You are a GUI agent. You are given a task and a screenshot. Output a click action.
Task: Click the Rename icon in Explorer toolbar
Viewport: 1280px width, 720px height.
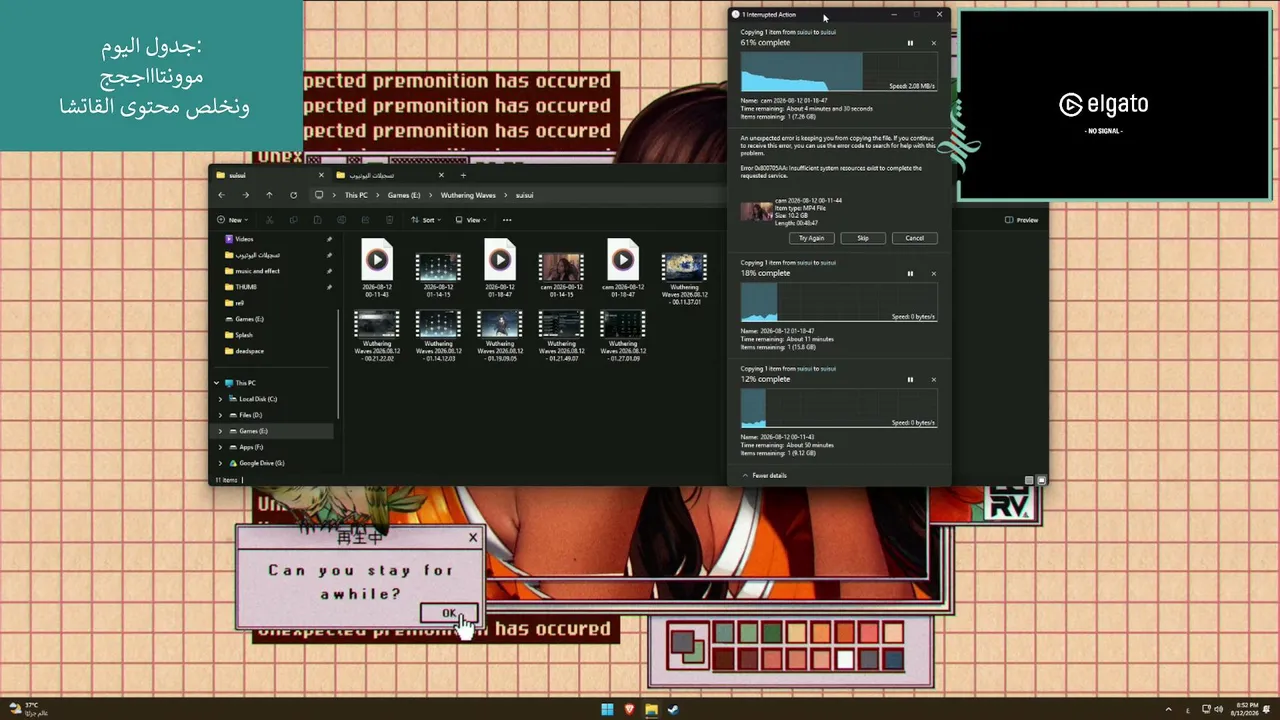(341, 220)
